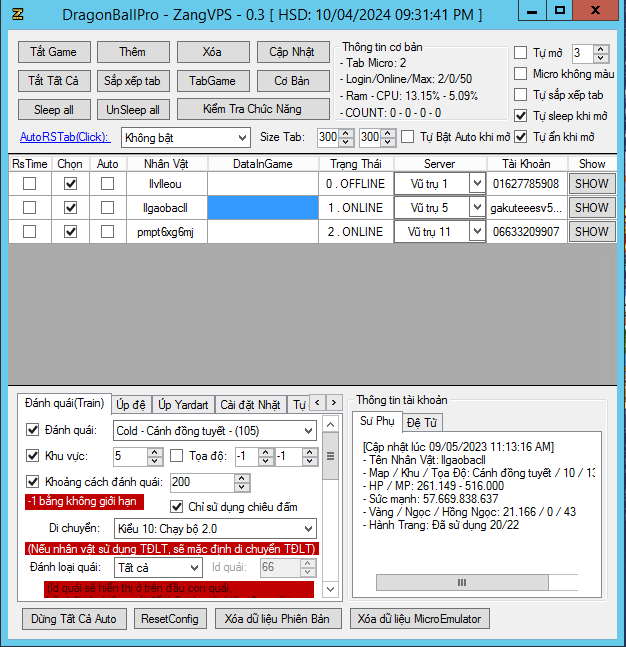Increase the Khu vực value using up arrow

coord(154,451)
